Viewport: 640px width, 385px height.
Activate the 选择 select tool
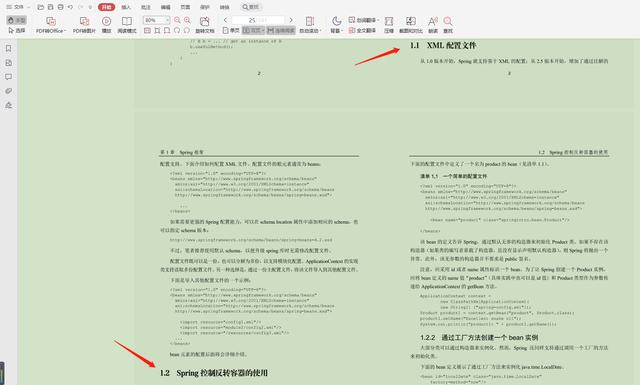point(17,31)
